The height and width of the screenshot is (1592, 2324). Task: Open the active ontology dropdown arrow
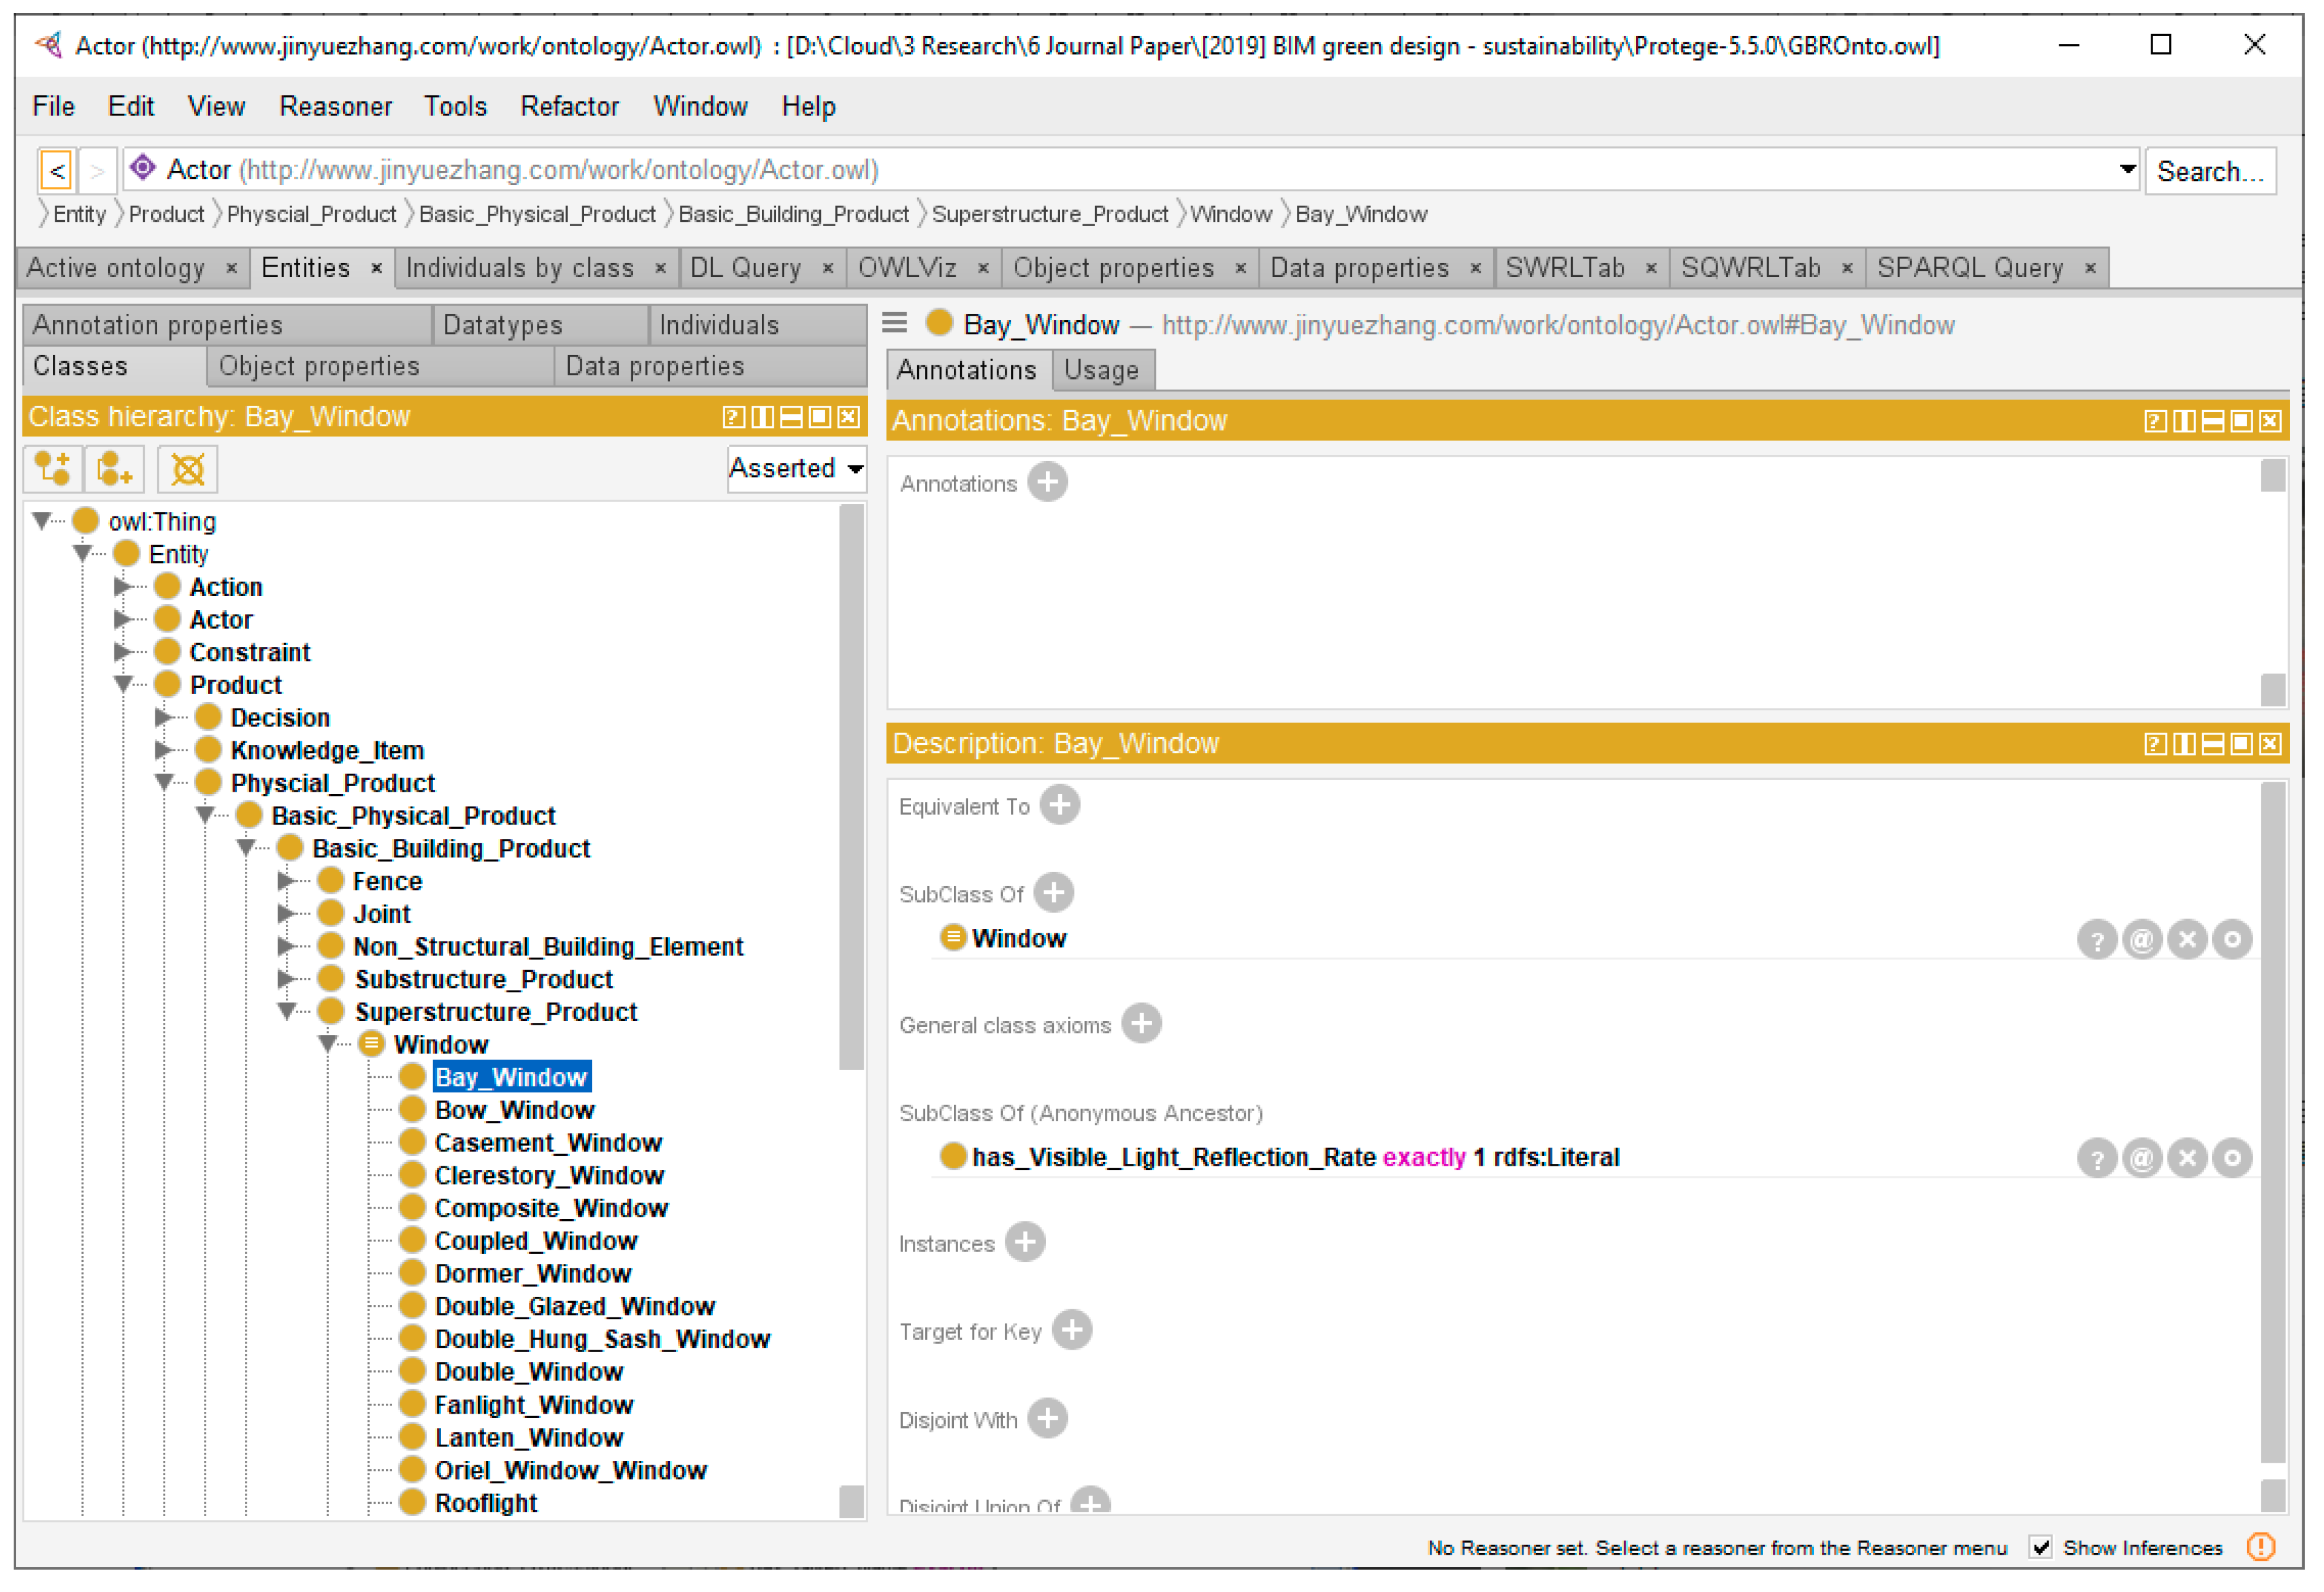coord(2127,170)
